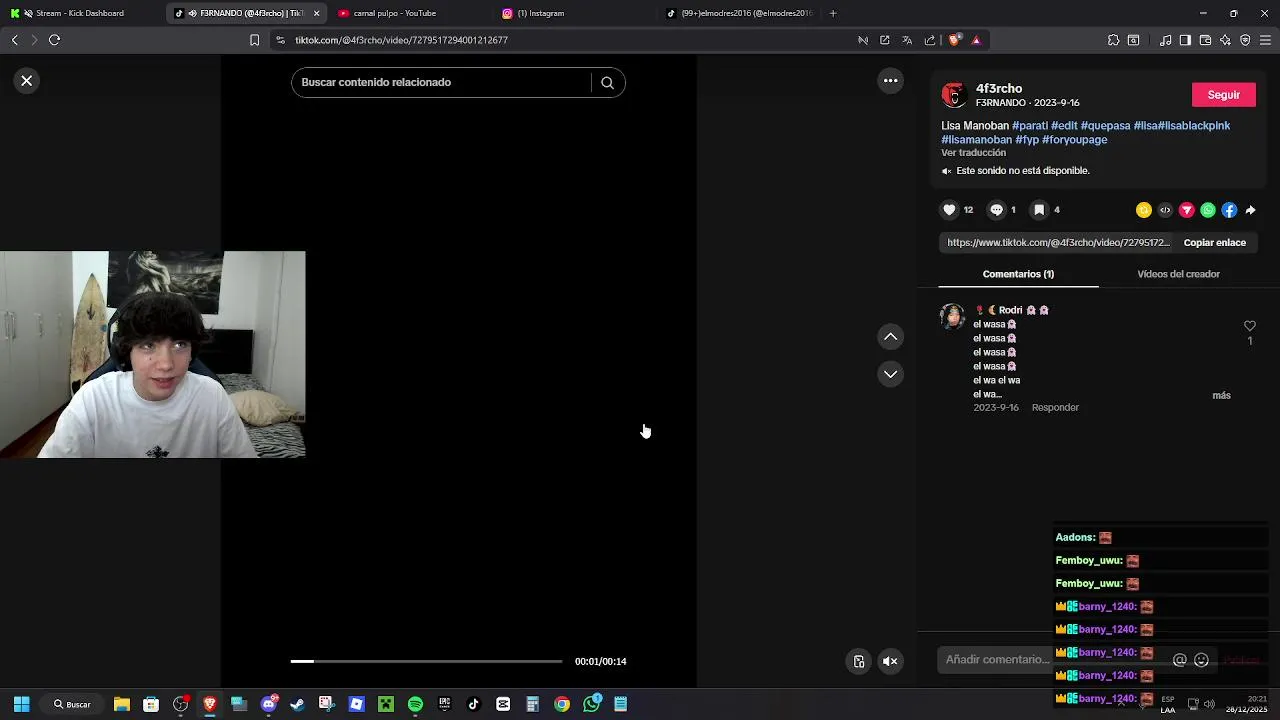Open Steam from the taskbar
Image resolution: width=1280 pixels, height=720 pixels.
pyautogui.click(x=297, y=704)
